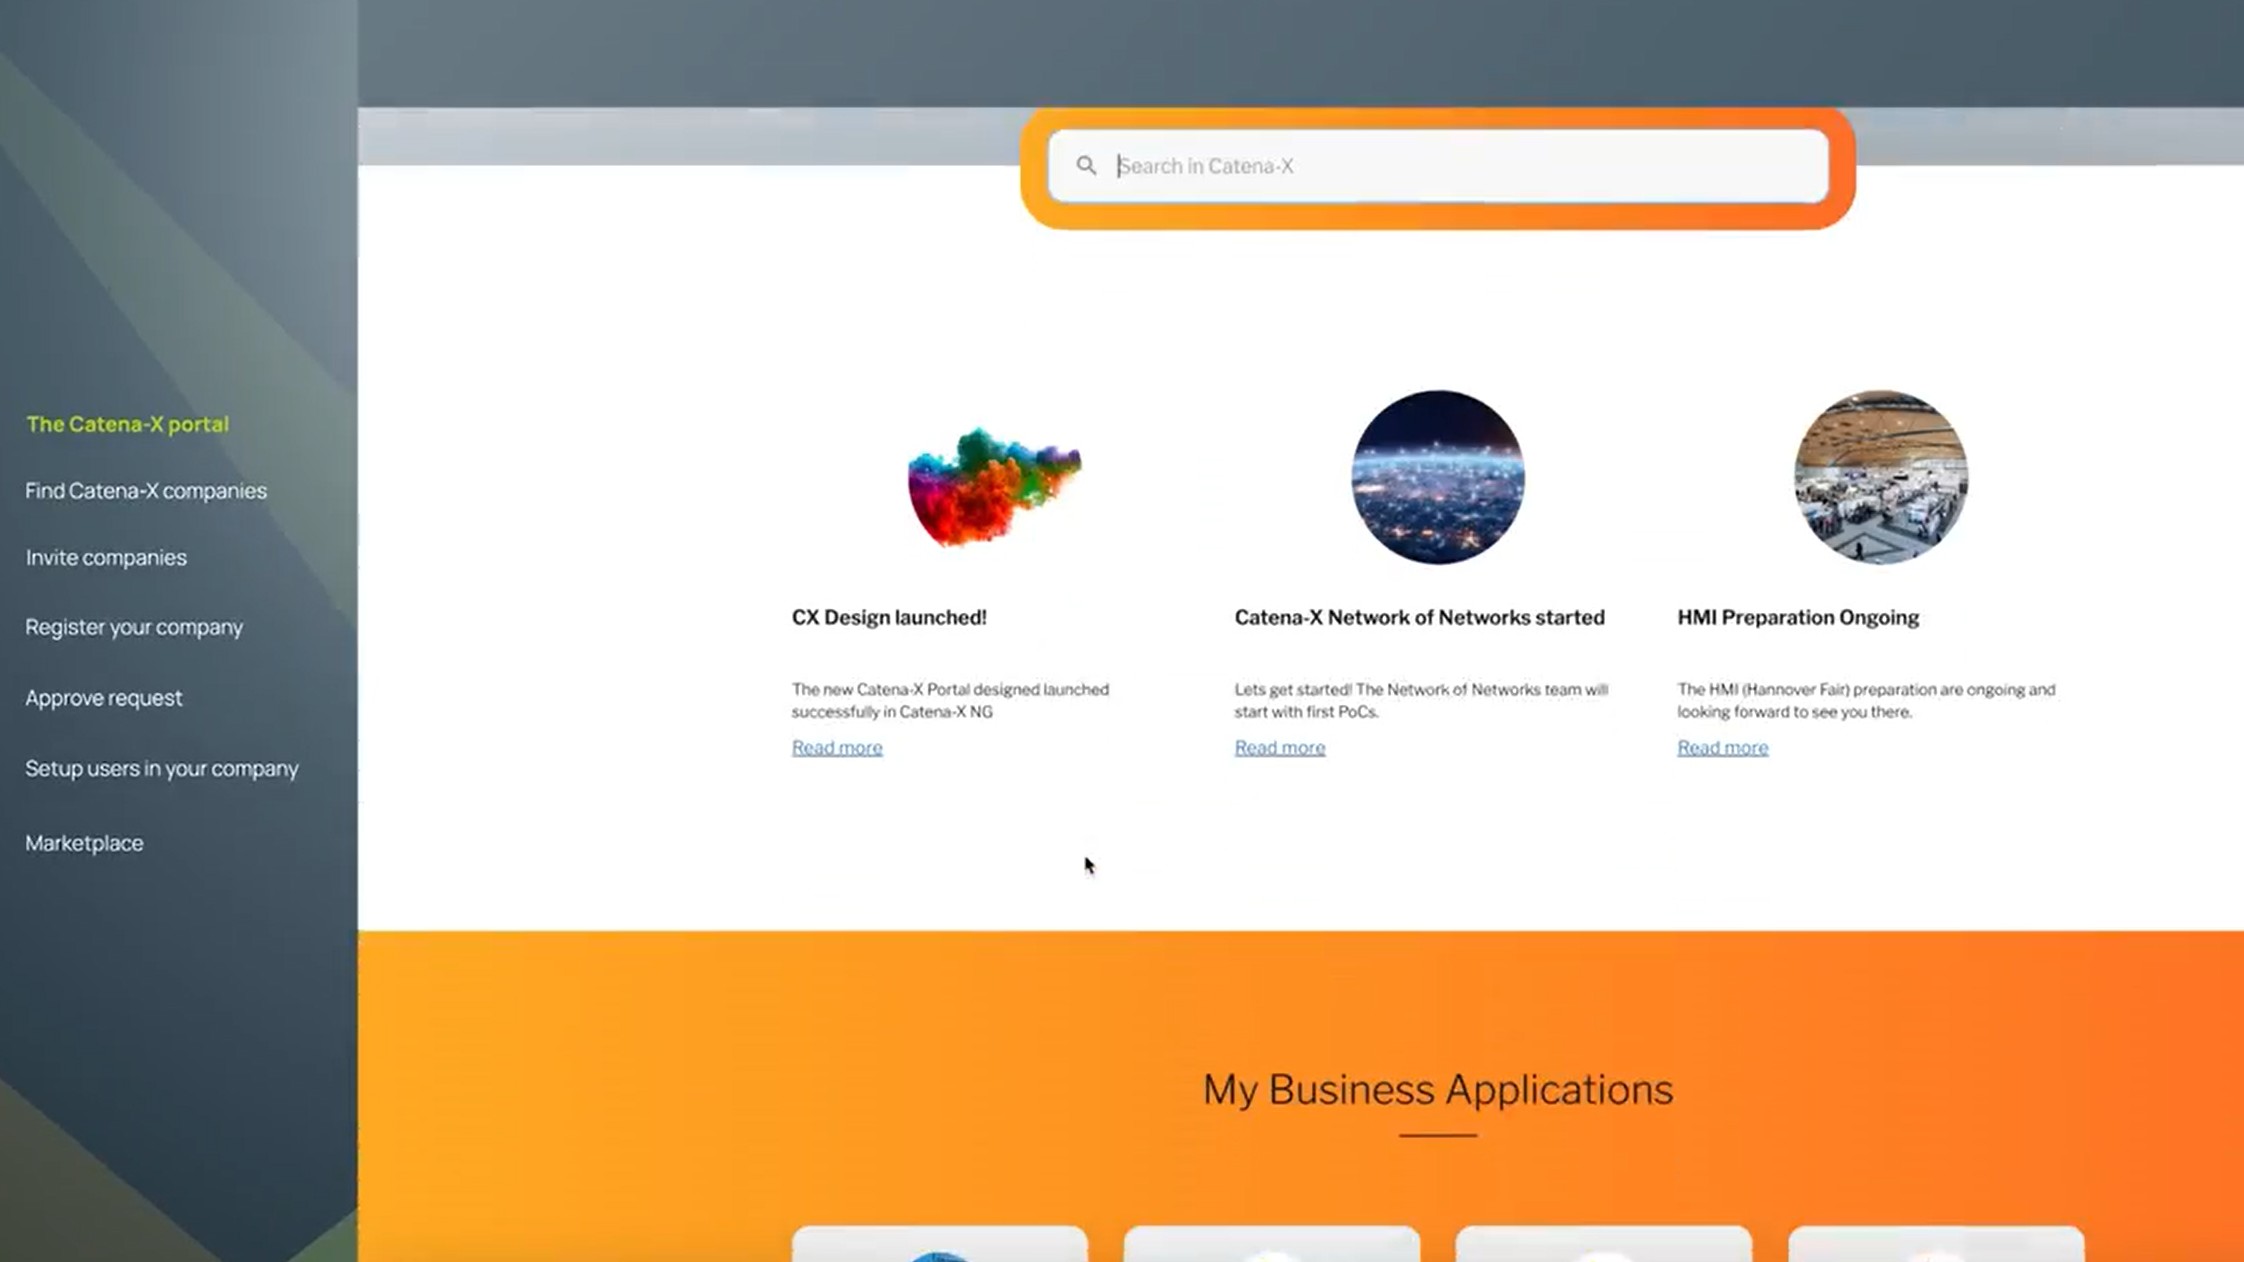Read more about CX Design launched
The height and width of the screenshot is (1262, 2244).
pos(837,748)
